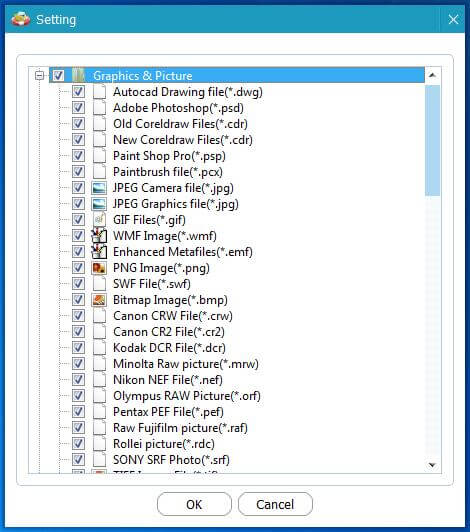This screenshot has height=532, width=470.
Task: Click the WMF Image(*.wmf) icon
Action: (99, 235)
